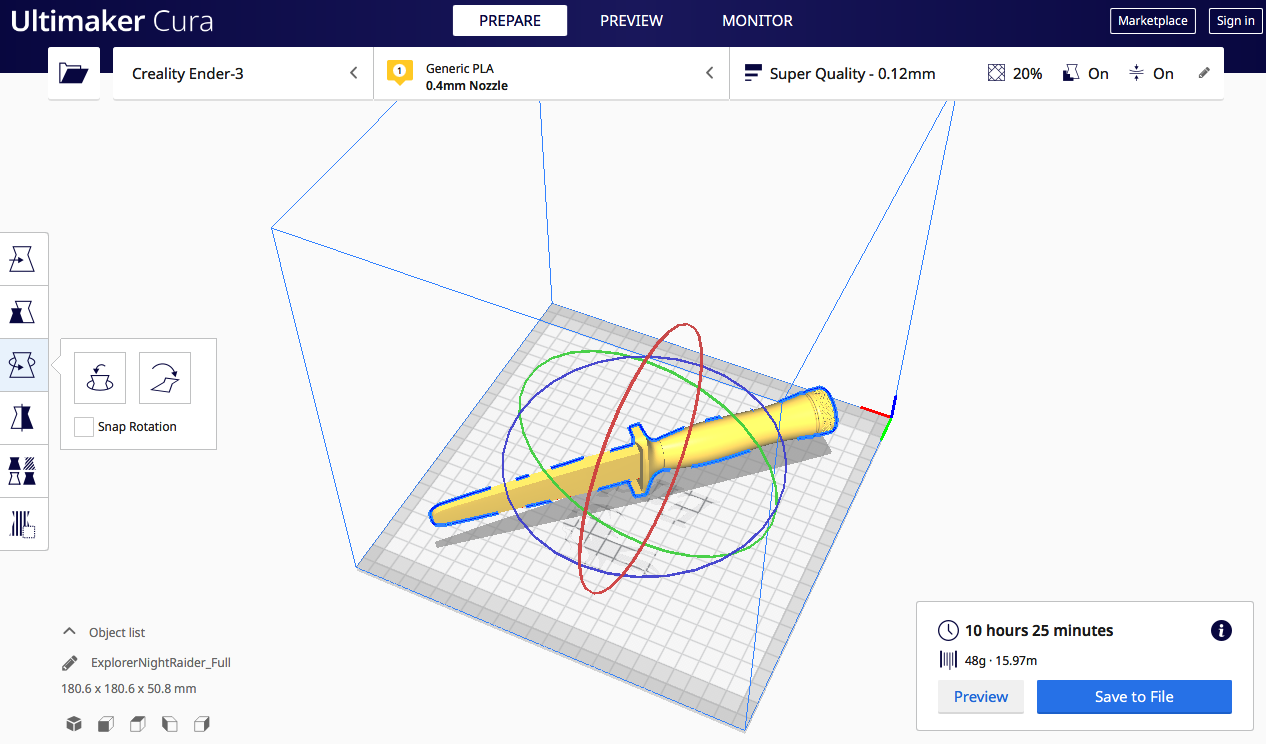Switch to the 3D view cube icon
Viewport: 1266px width, 744px height.
pos(74,723)
